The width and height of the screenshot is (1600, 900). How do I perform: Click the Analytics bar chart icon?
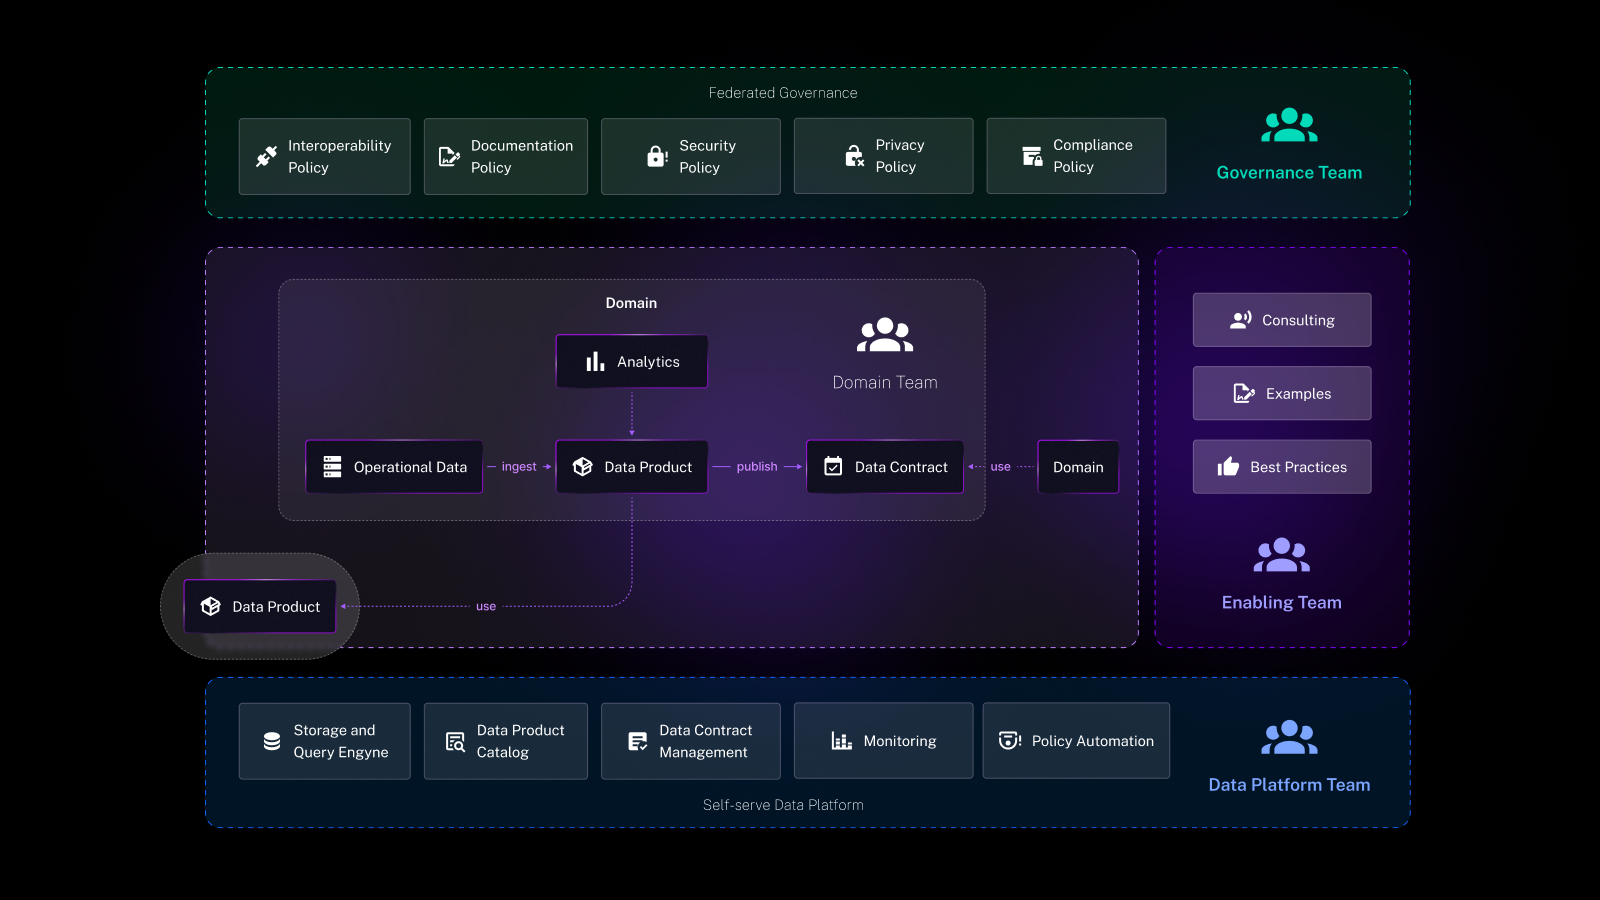(595, 362)
